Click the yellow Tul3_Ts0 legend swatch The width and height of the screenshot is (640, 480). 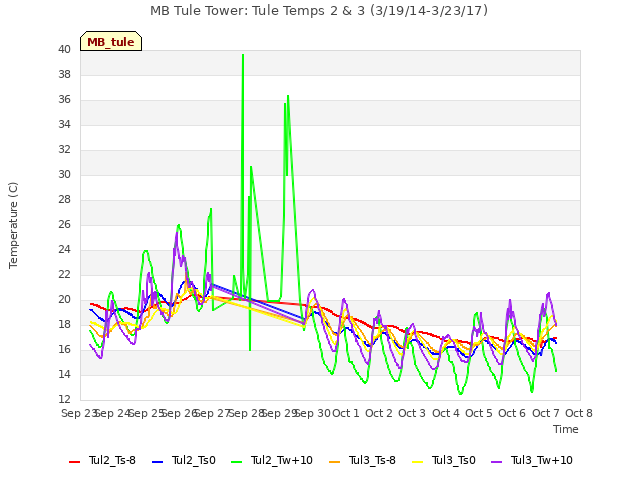click(417, 462)
